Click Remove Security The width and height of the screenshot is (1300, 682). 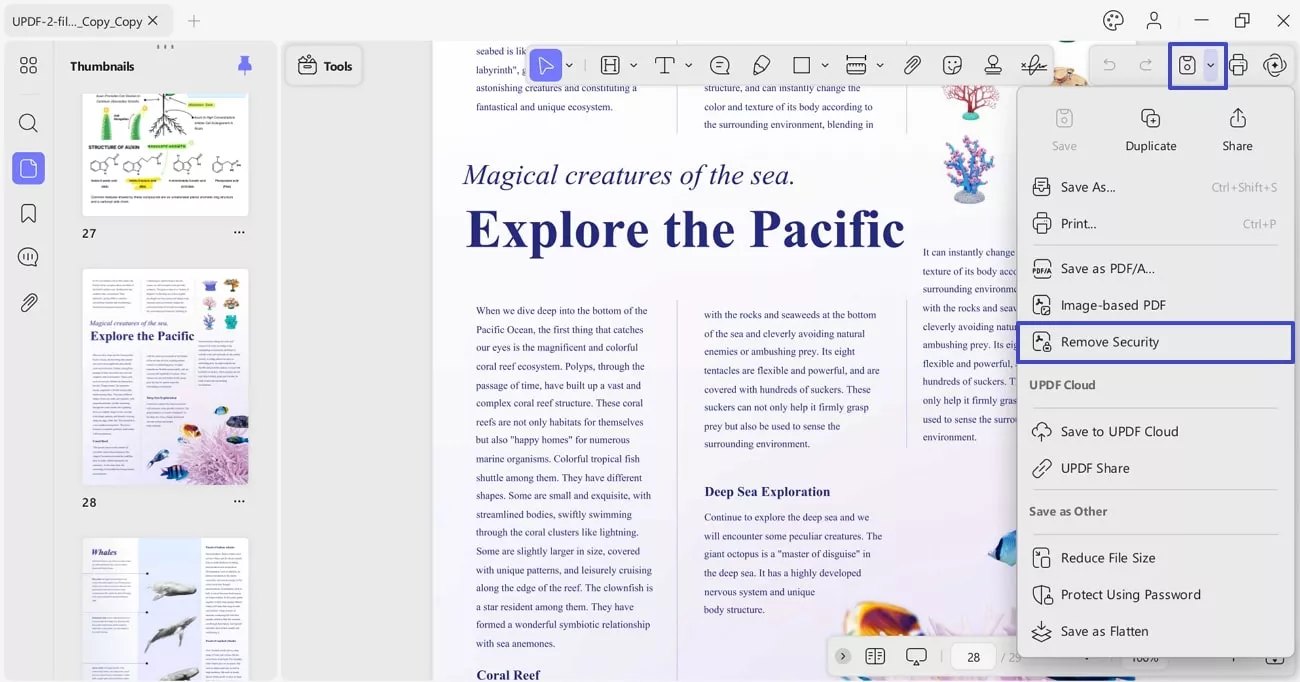(1155, 342)
